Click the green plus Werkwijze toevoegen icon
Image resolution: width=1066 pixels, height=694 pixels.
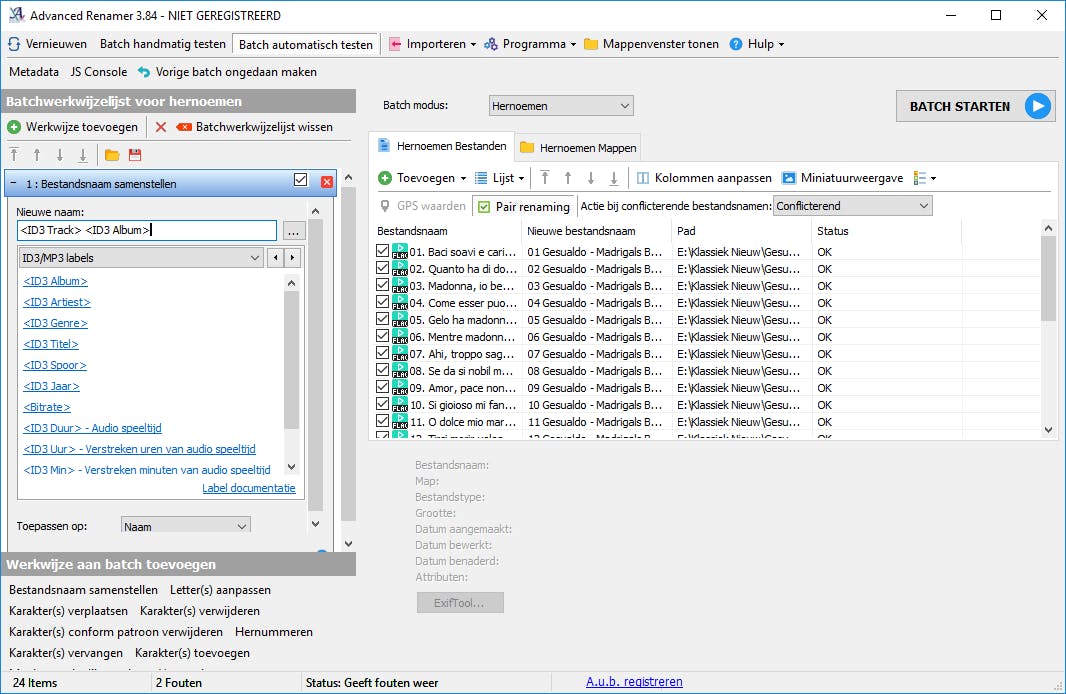coord(14,127)
